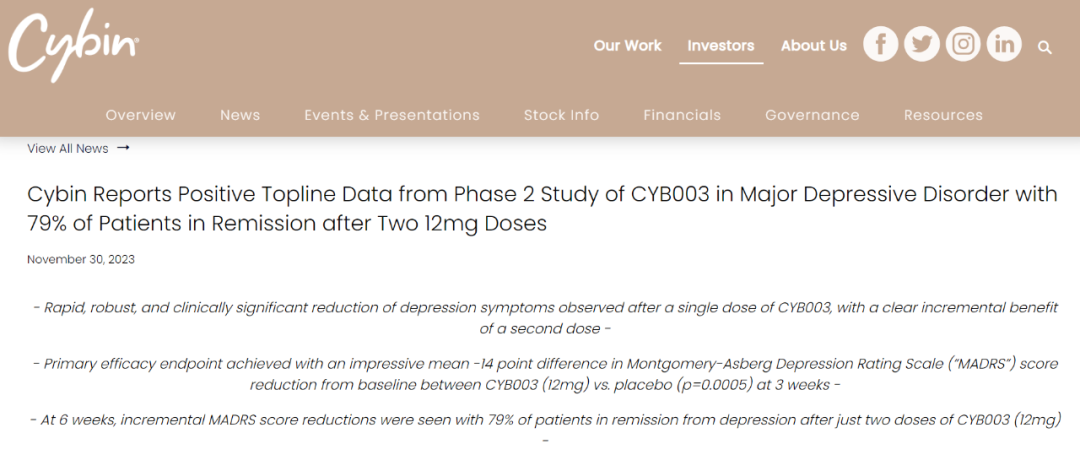Click the View All News link
This screenshot has width=1080, height=455.
(67, 148)
